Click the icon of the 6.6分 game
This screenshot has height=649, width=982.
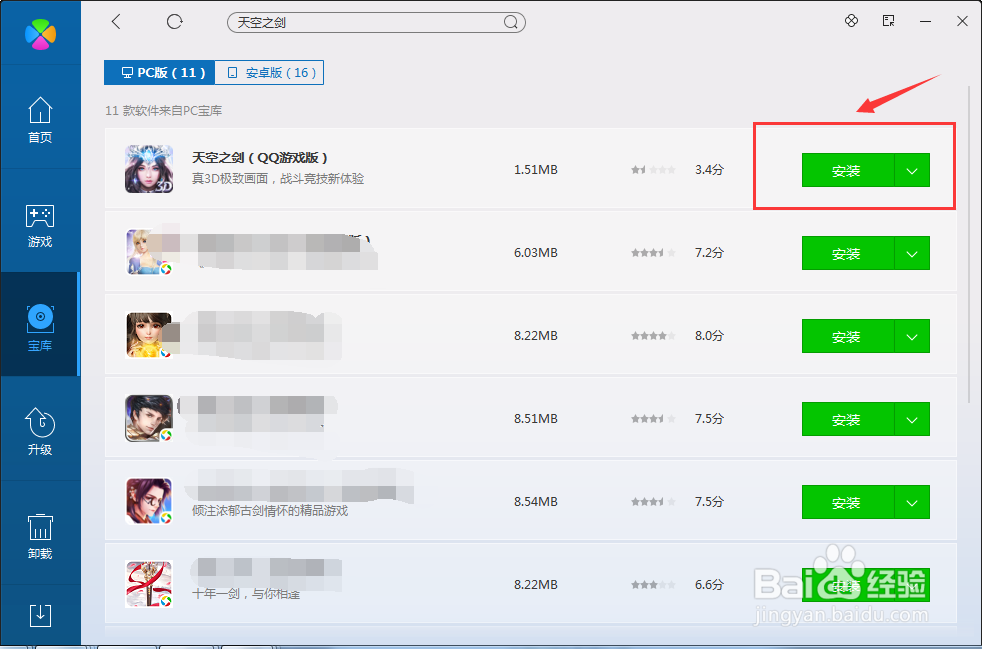pyautogui.click(x=149, y=584)
